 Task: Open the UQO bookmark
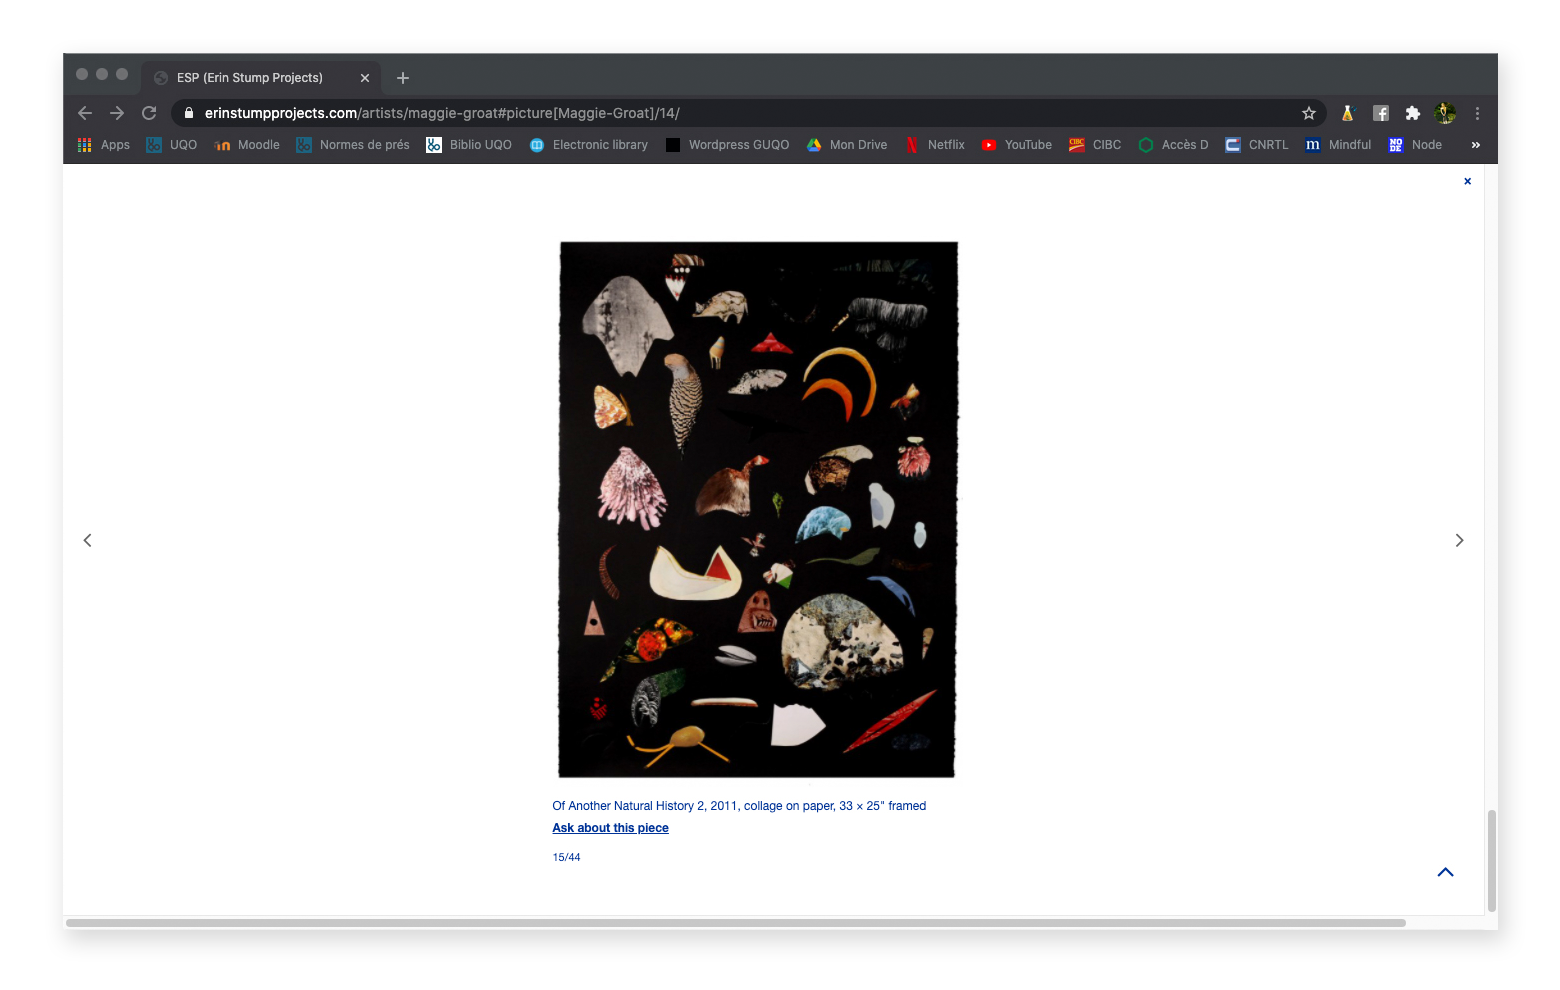(x=172, y=145)
